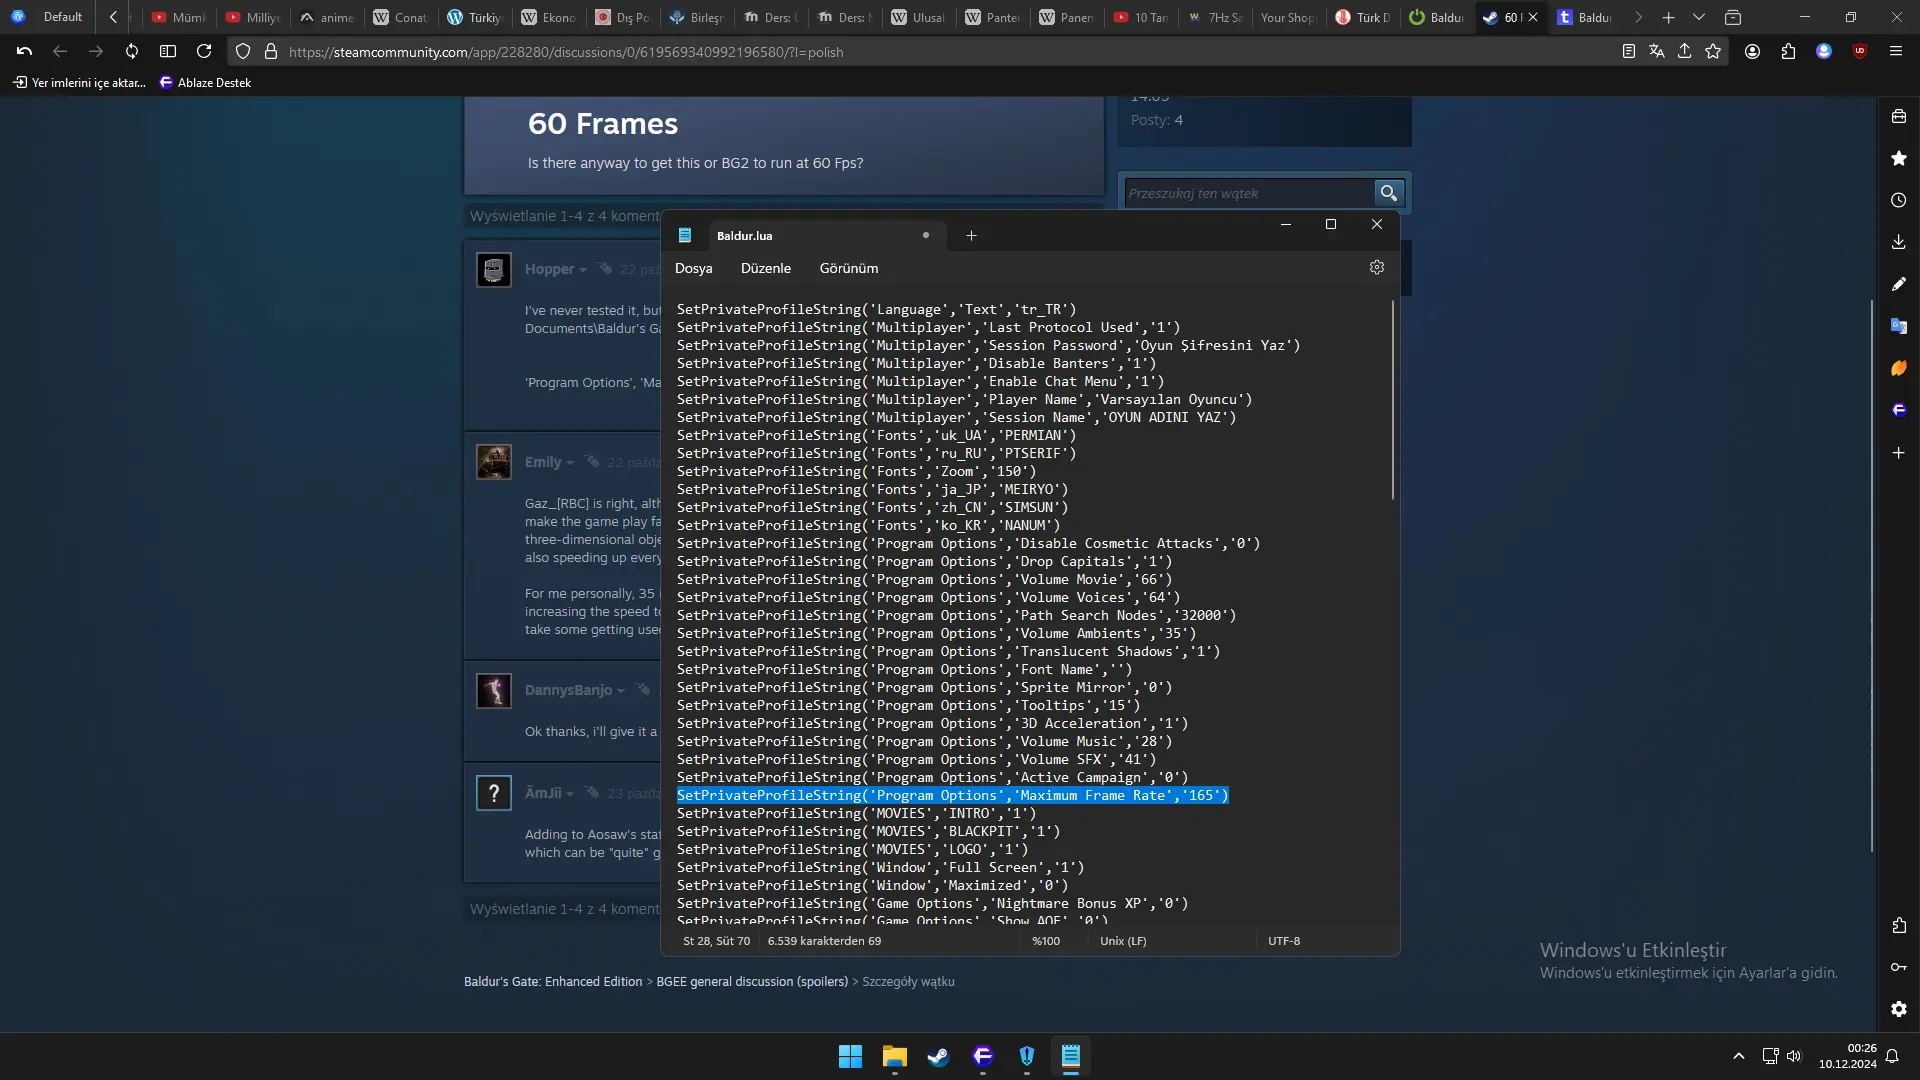1920x1080 pixels.
Task: Click %100 zoom level in Notepad status bar
Action: tap(1046, 941)
